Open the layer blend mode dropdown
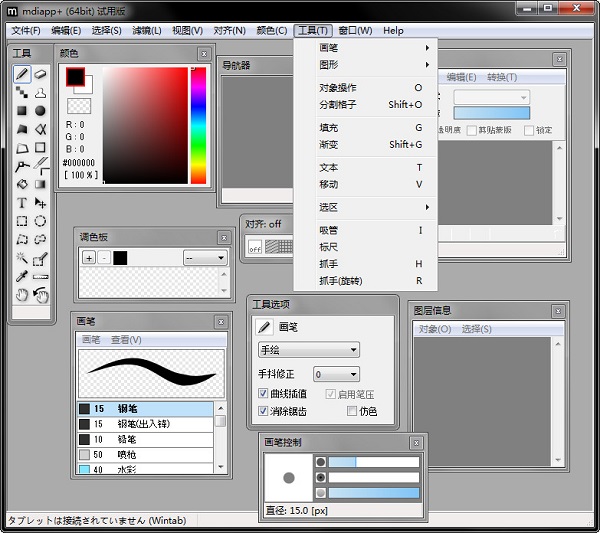The image size is (600, 533). pos(491,97)
